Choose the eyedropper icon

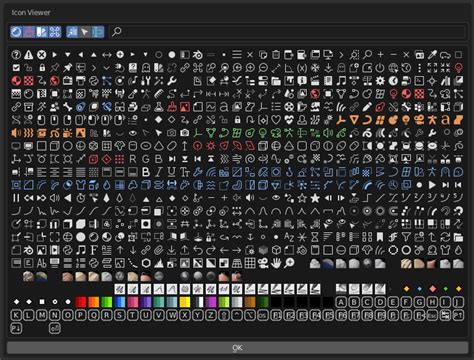point(432,54)
